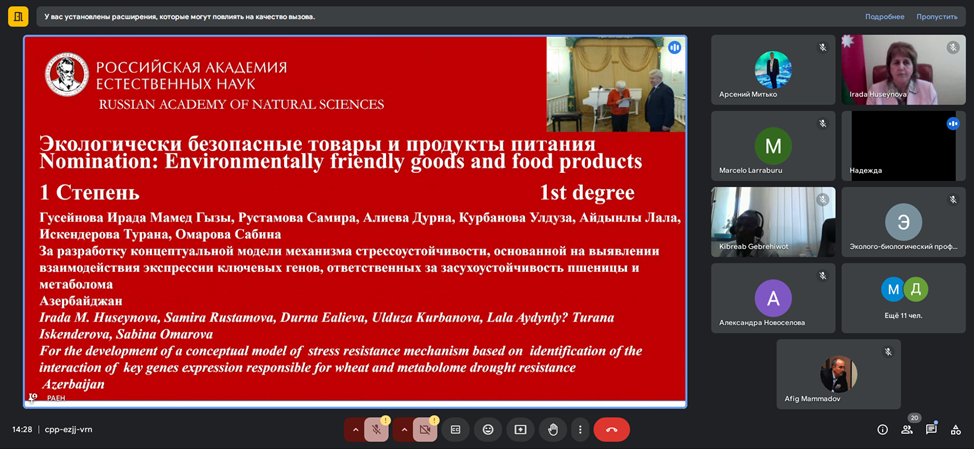Click the blue new-message dot on chat icon
974x449 pixels.
[x=936, y=423]
